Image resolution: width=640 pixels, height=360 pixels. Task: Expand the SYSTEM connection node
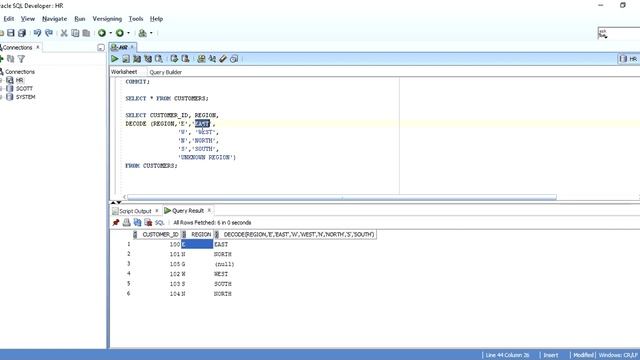point(1,97)
